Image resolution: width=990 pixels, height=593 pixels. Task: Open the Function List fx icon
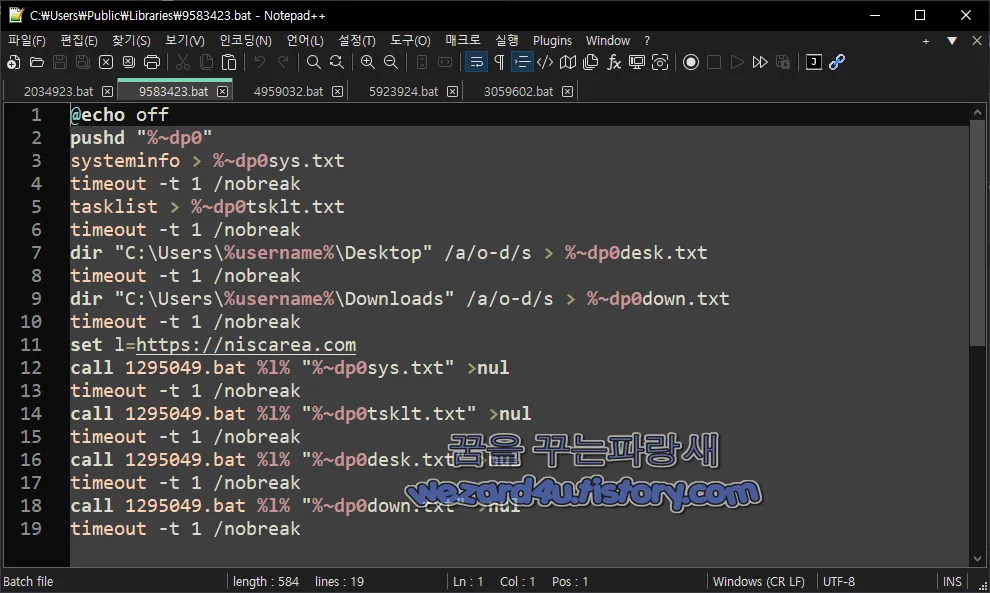click(x=614, y=62)
